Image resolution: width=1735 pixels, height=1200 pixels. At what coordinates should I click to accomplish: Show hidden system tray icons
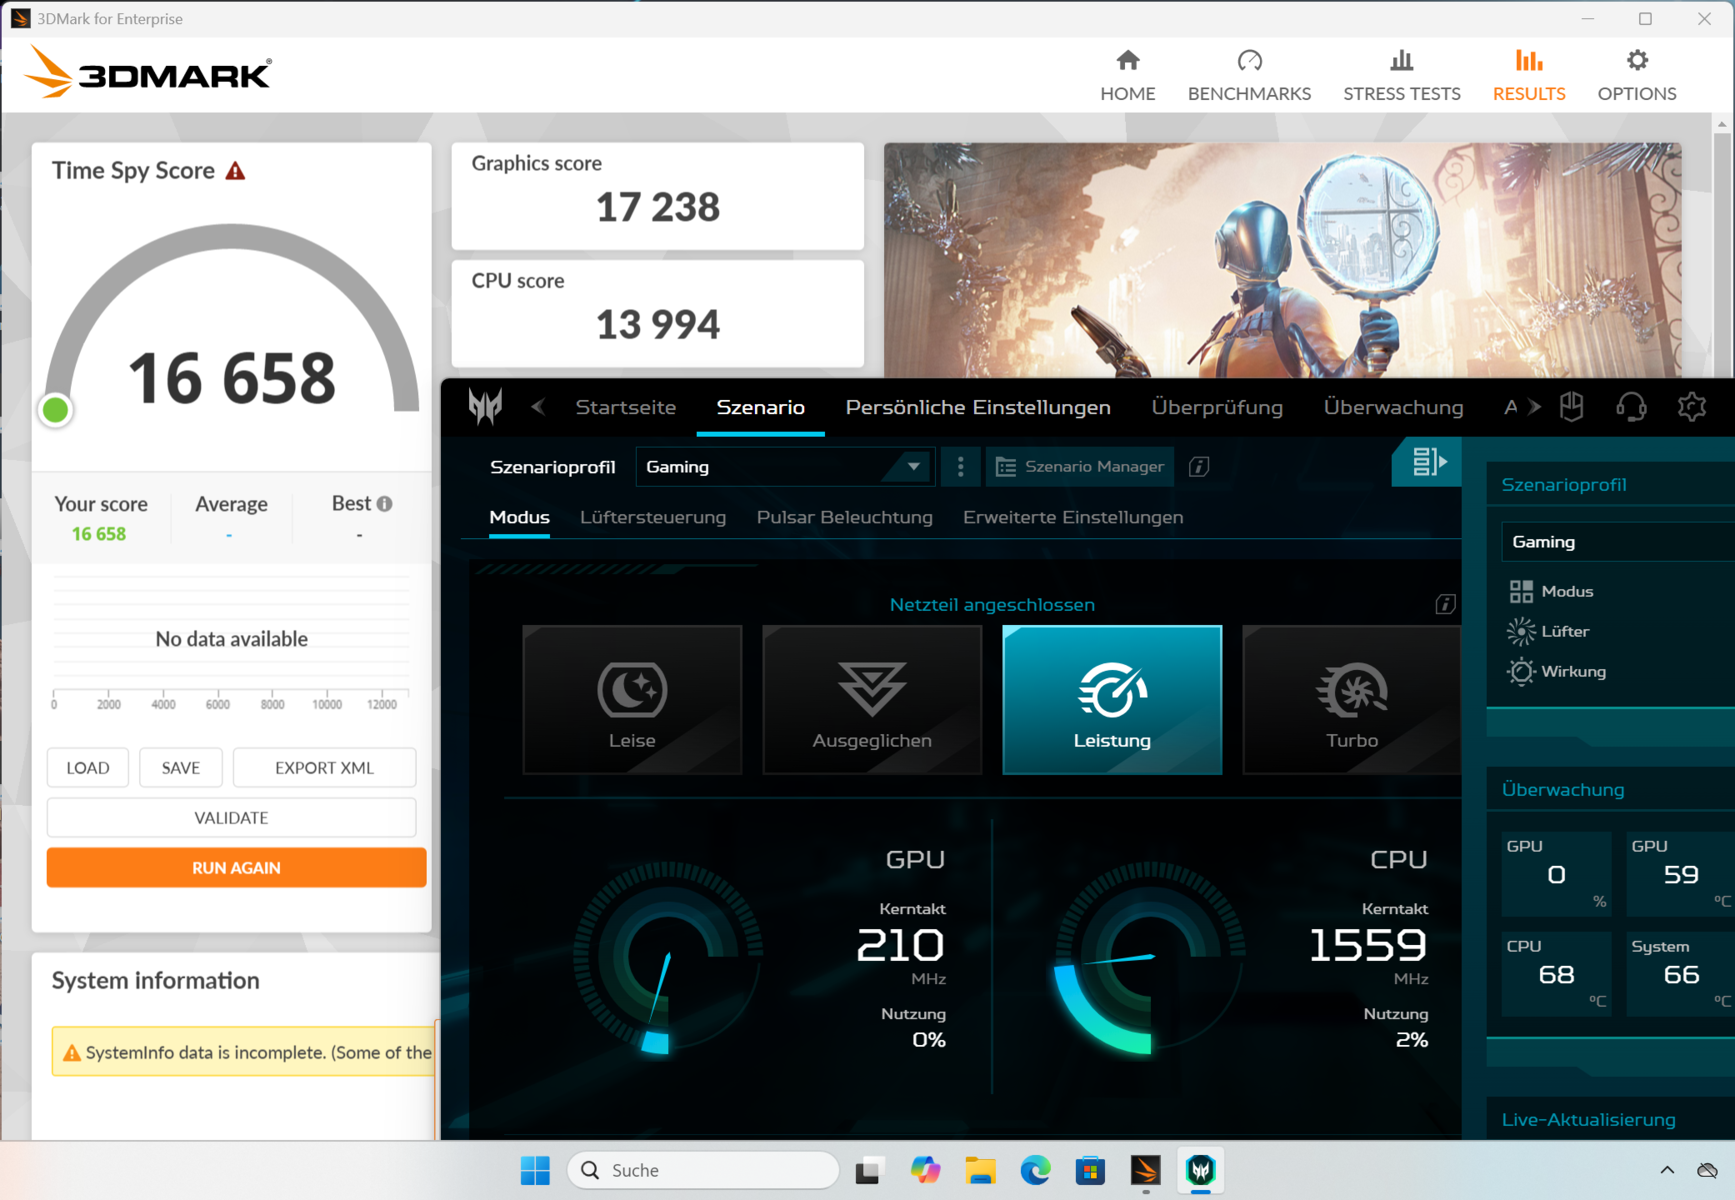[x=1667, y=1170]
